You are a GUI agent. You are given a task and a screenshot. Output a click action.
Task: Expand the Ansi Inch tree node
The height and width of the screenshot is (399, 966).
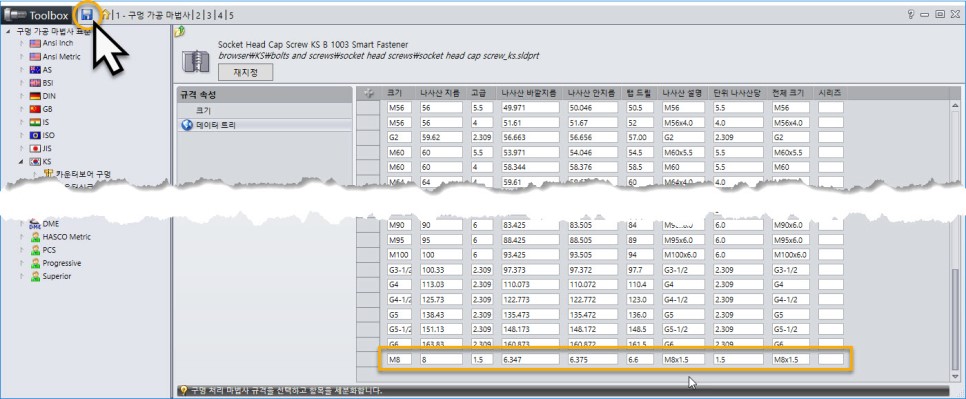click(x=22, y=43)
